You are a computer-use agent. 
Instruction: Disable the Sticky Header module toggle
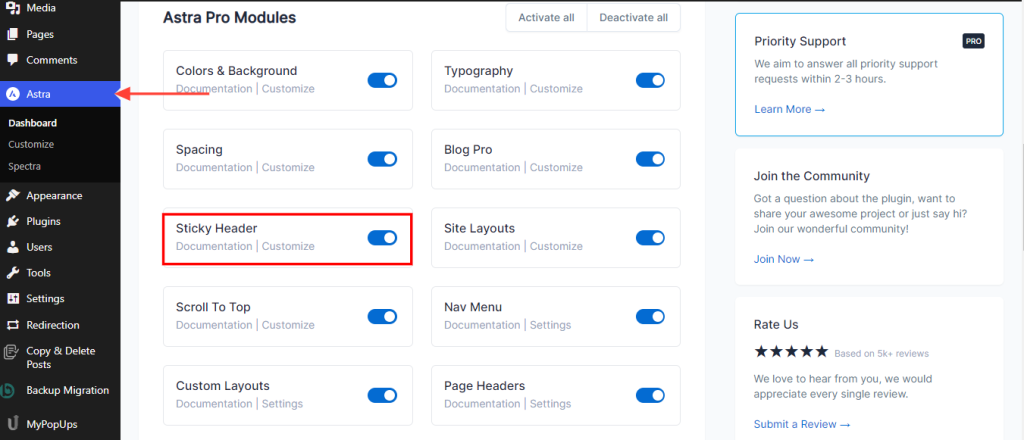pos(382,238)
